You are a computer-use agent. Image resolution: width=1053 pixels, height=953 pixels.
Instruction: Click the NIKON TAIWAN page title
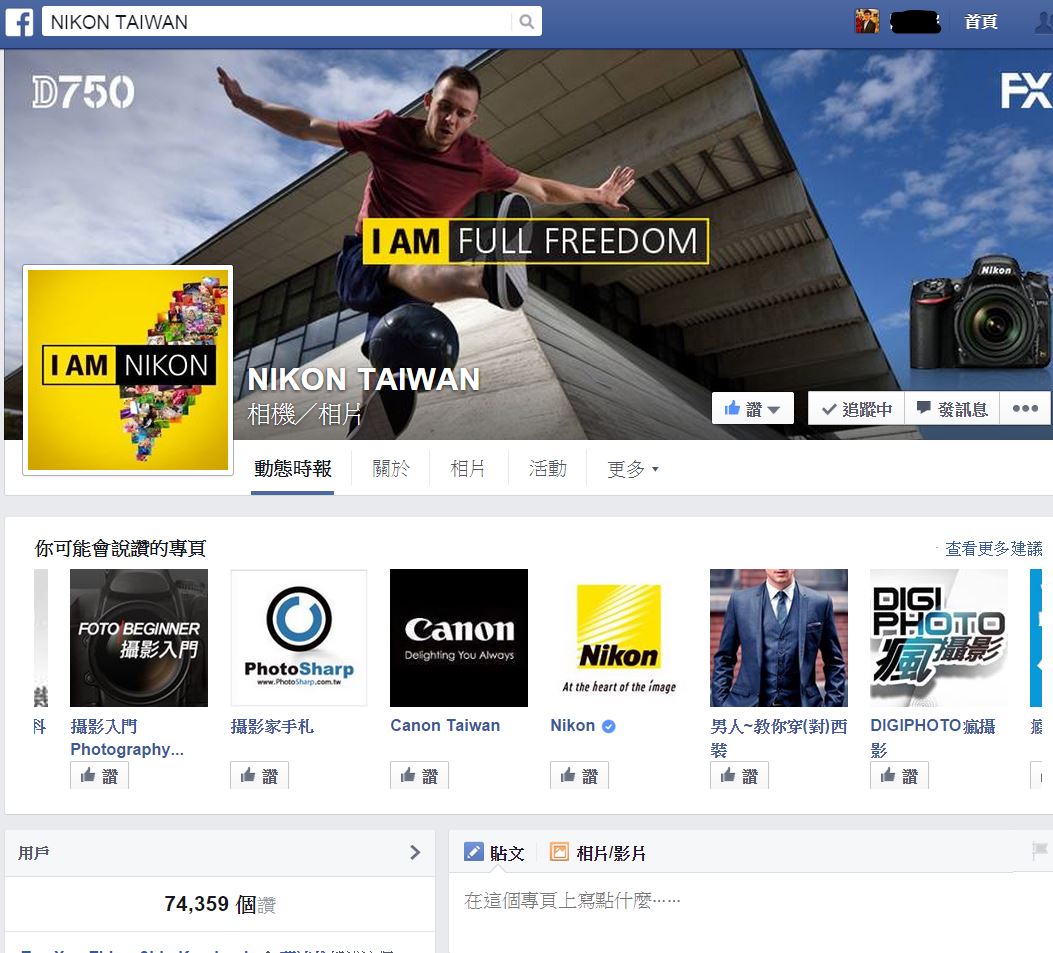click(x=364, y=379)
